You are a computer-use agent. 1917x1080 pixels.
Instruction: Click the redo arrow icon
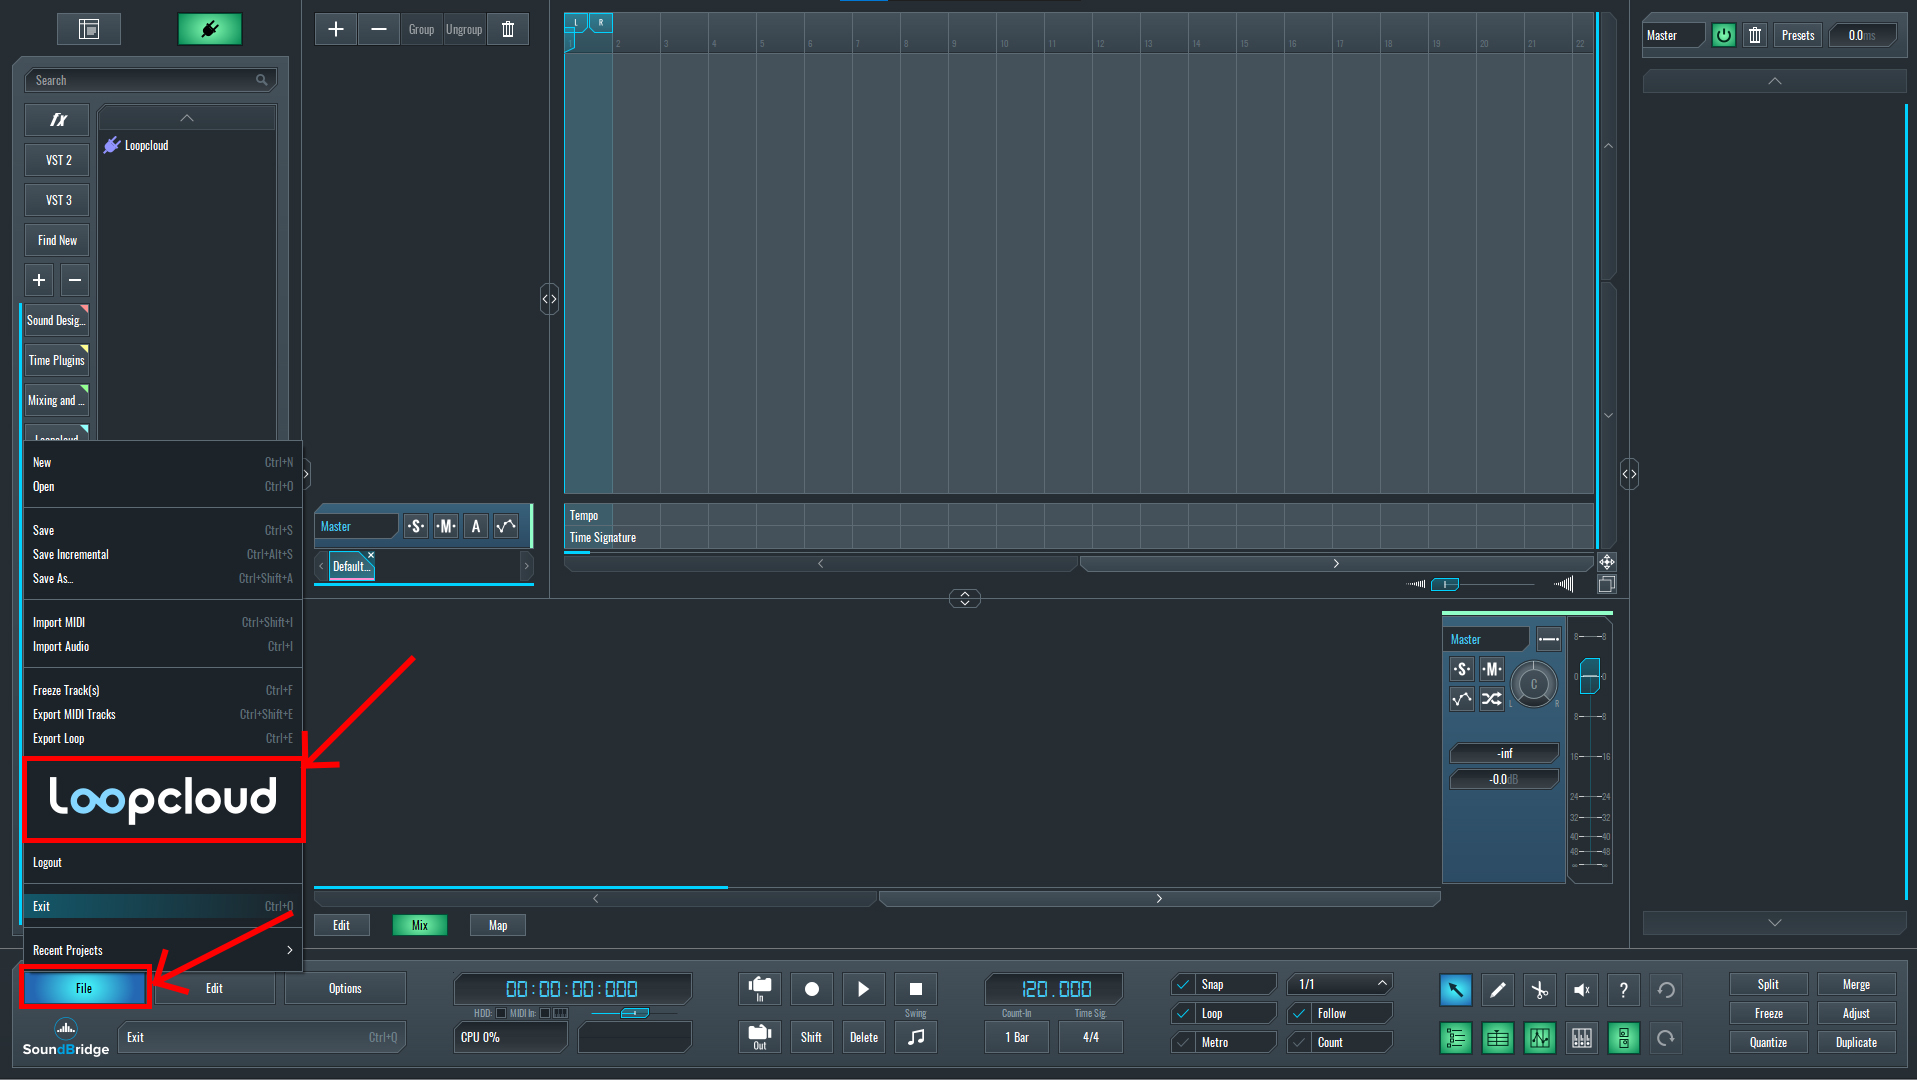pyautogui.click(x=1666, y=1038)
